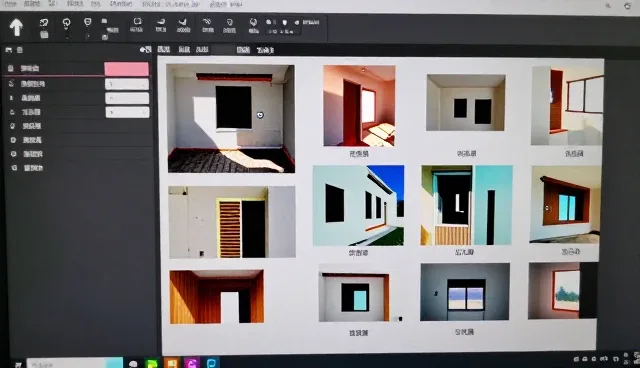Click the pink color swatch in the side panel
Viewport: 640px width, 368px height.
(x=127, y=69)
